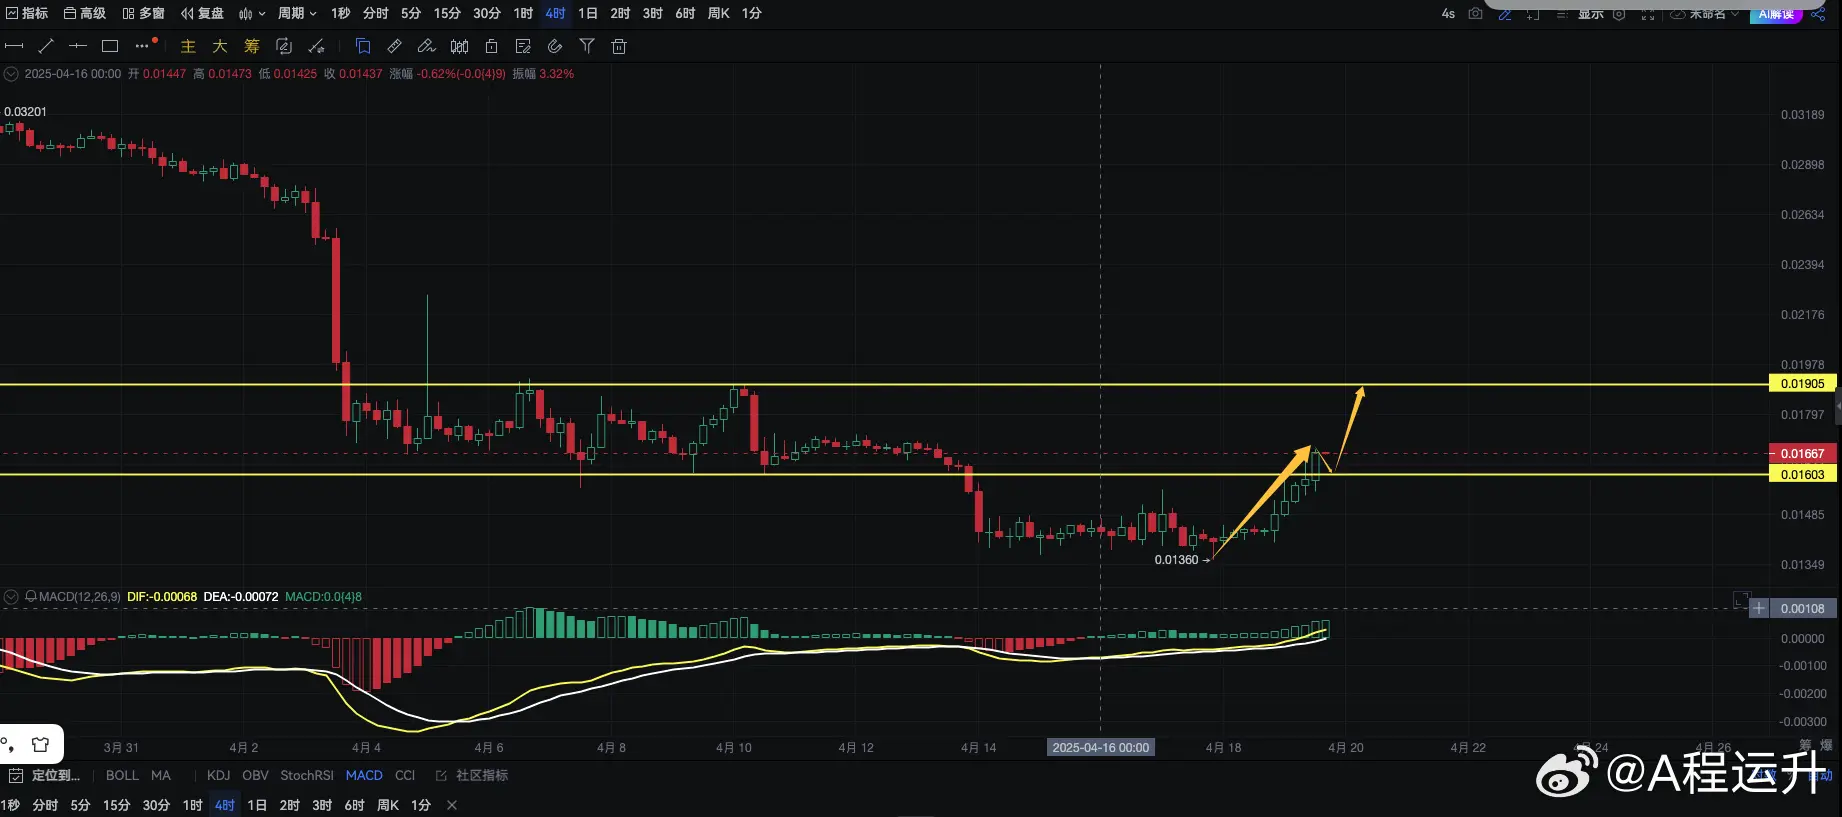Screen dimensions: 1842x817
Task: Click the 大 large-order indicator icon
Action: [x=220, y=46]
